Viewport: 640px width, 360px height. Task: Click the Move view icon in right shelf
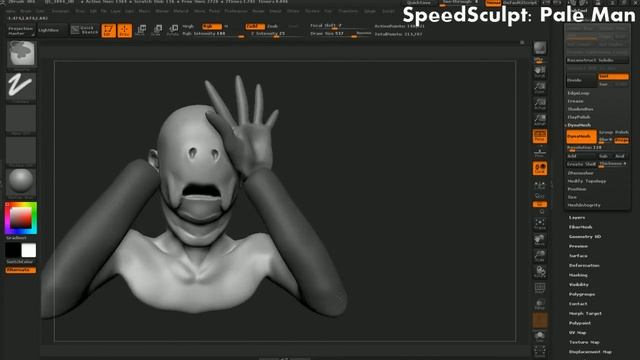click(x=540, y=240)
